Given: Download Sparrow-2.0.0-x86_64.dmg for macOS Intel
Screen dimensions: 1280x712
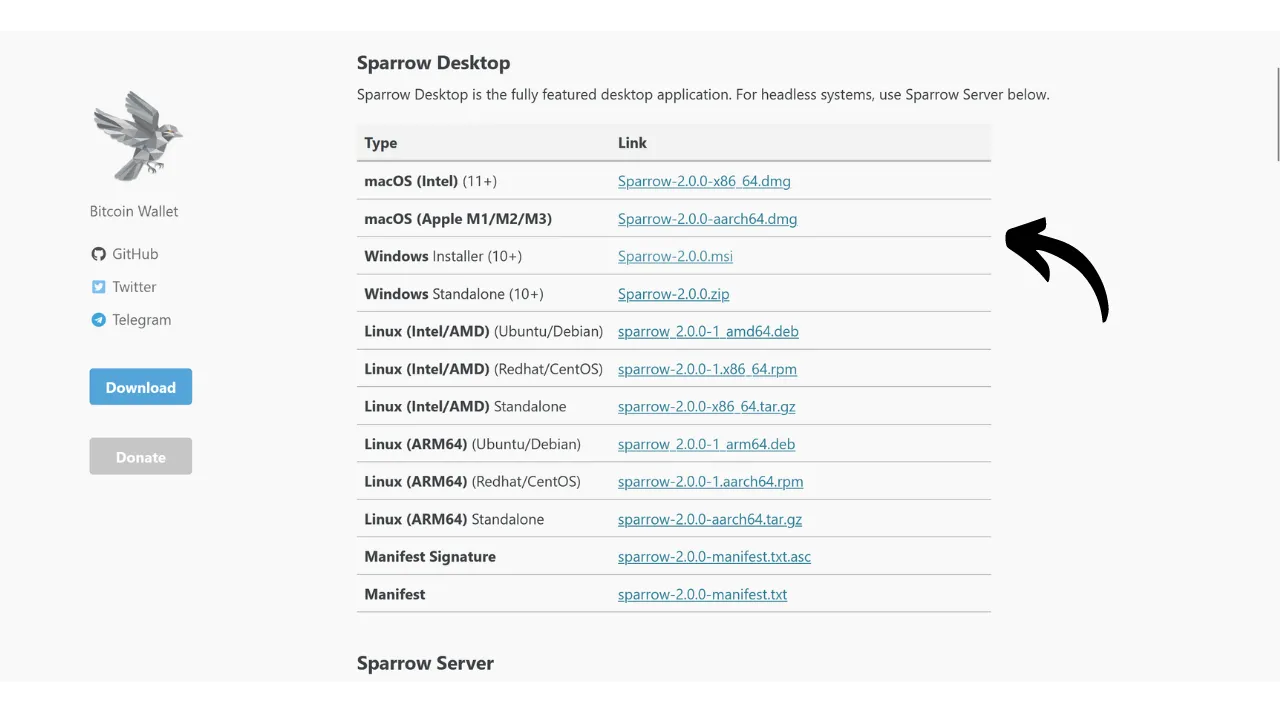Looking at the screenshot, I should click(x=704, y=181).
